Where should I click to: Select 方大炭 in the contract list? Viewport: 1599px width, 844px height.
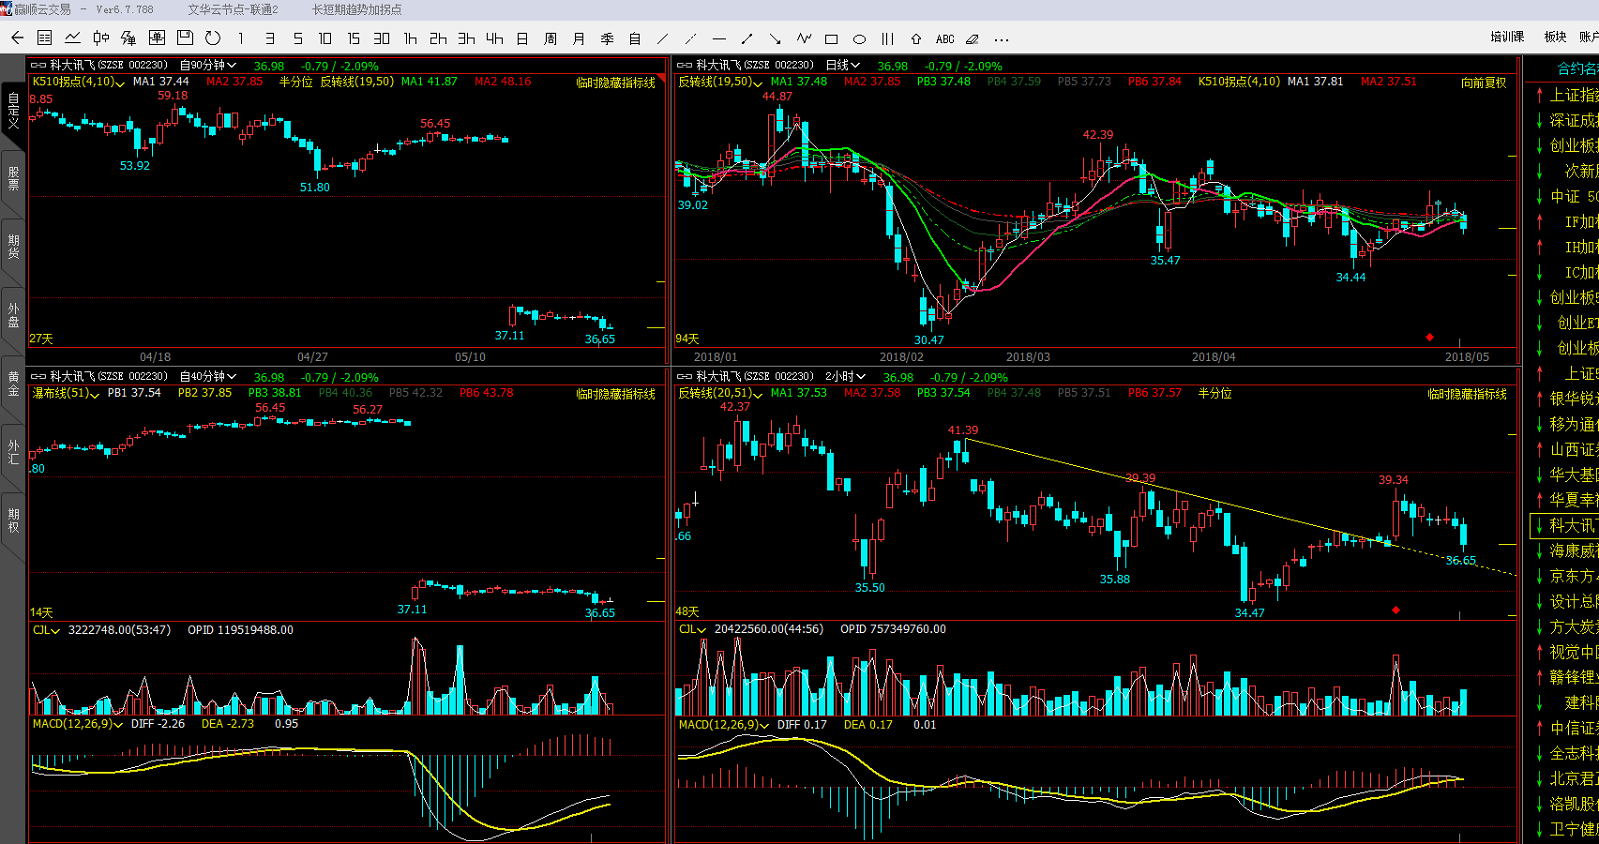(1572, 627)
